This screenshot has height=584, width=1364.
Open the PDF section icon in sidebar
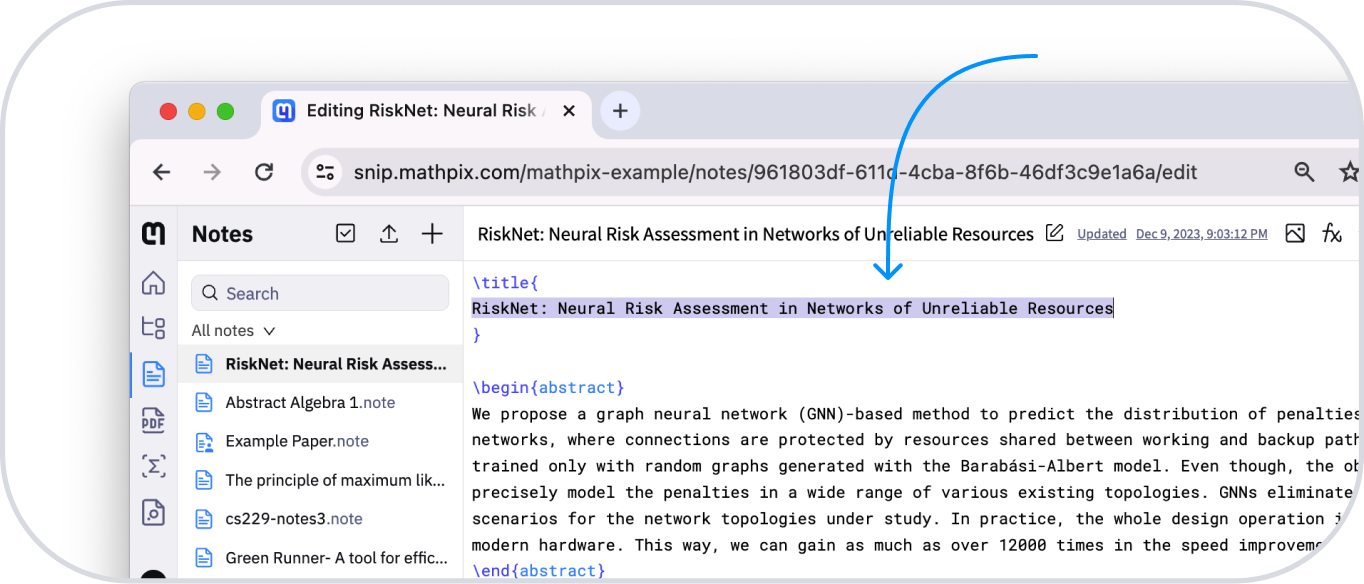(x=153, y=420)
